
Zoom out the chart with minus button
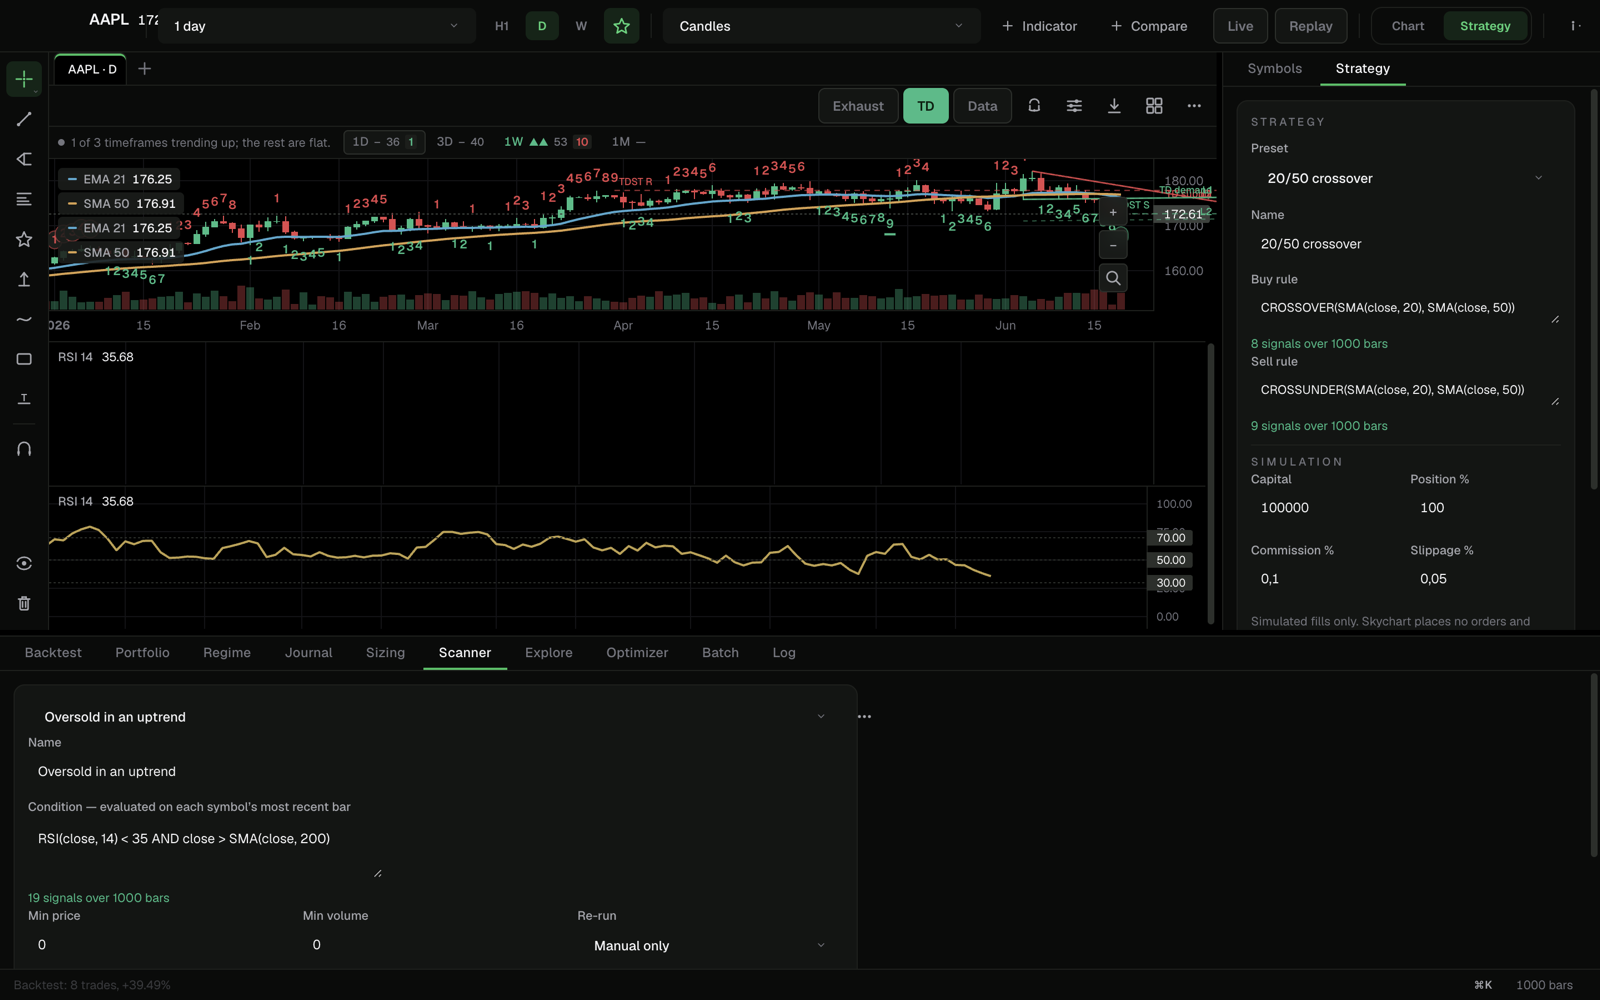1113,245
